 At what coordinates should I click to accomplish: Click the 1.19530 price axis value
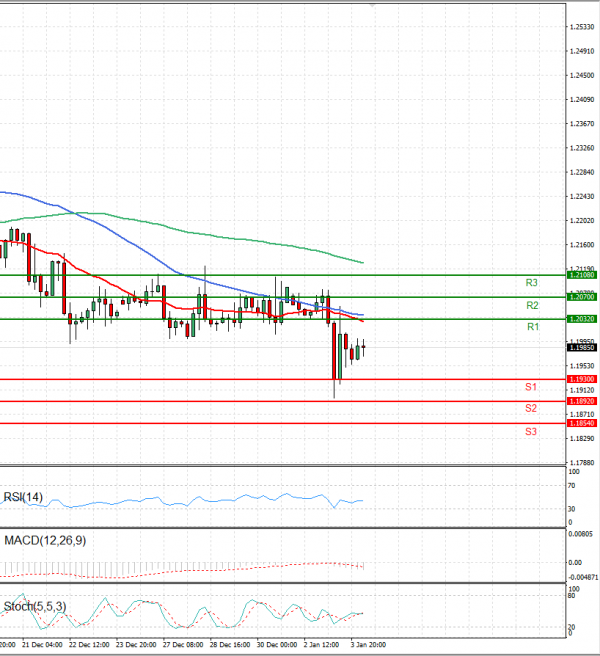click(x=582, y=366)
